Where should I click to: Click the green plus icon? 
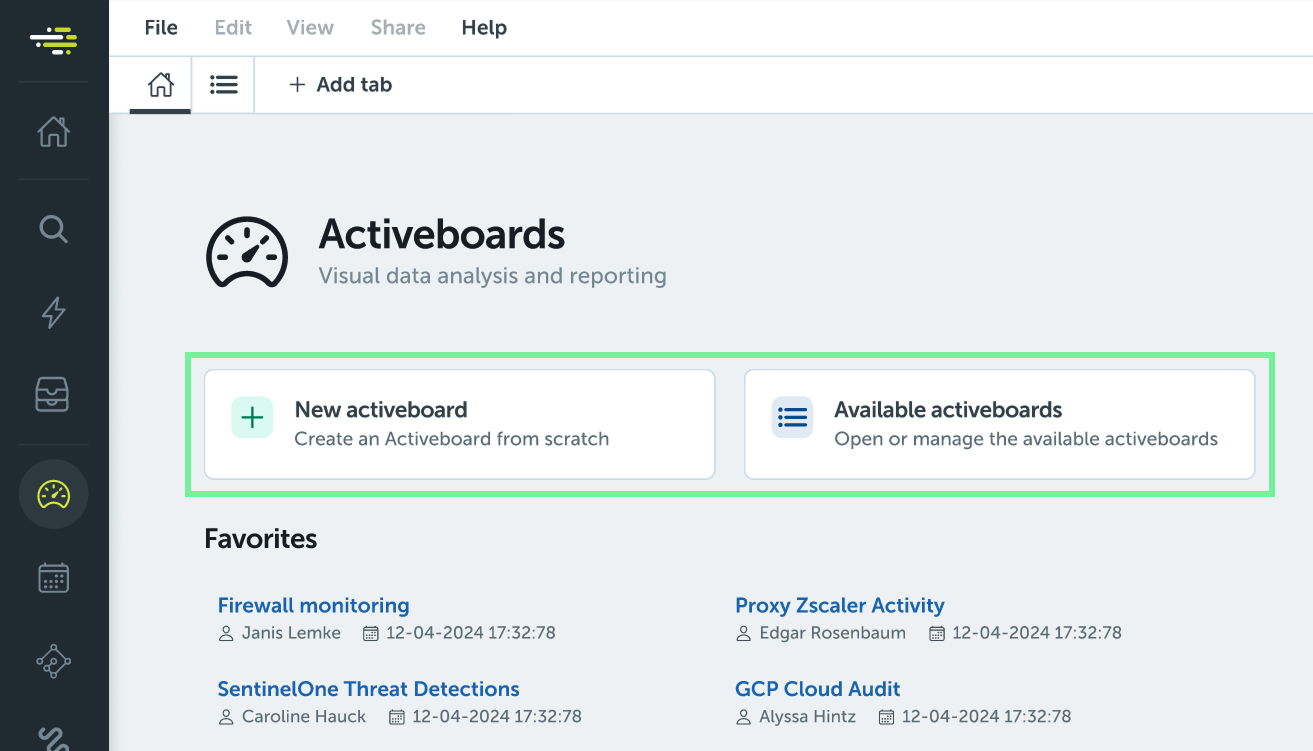252,417
